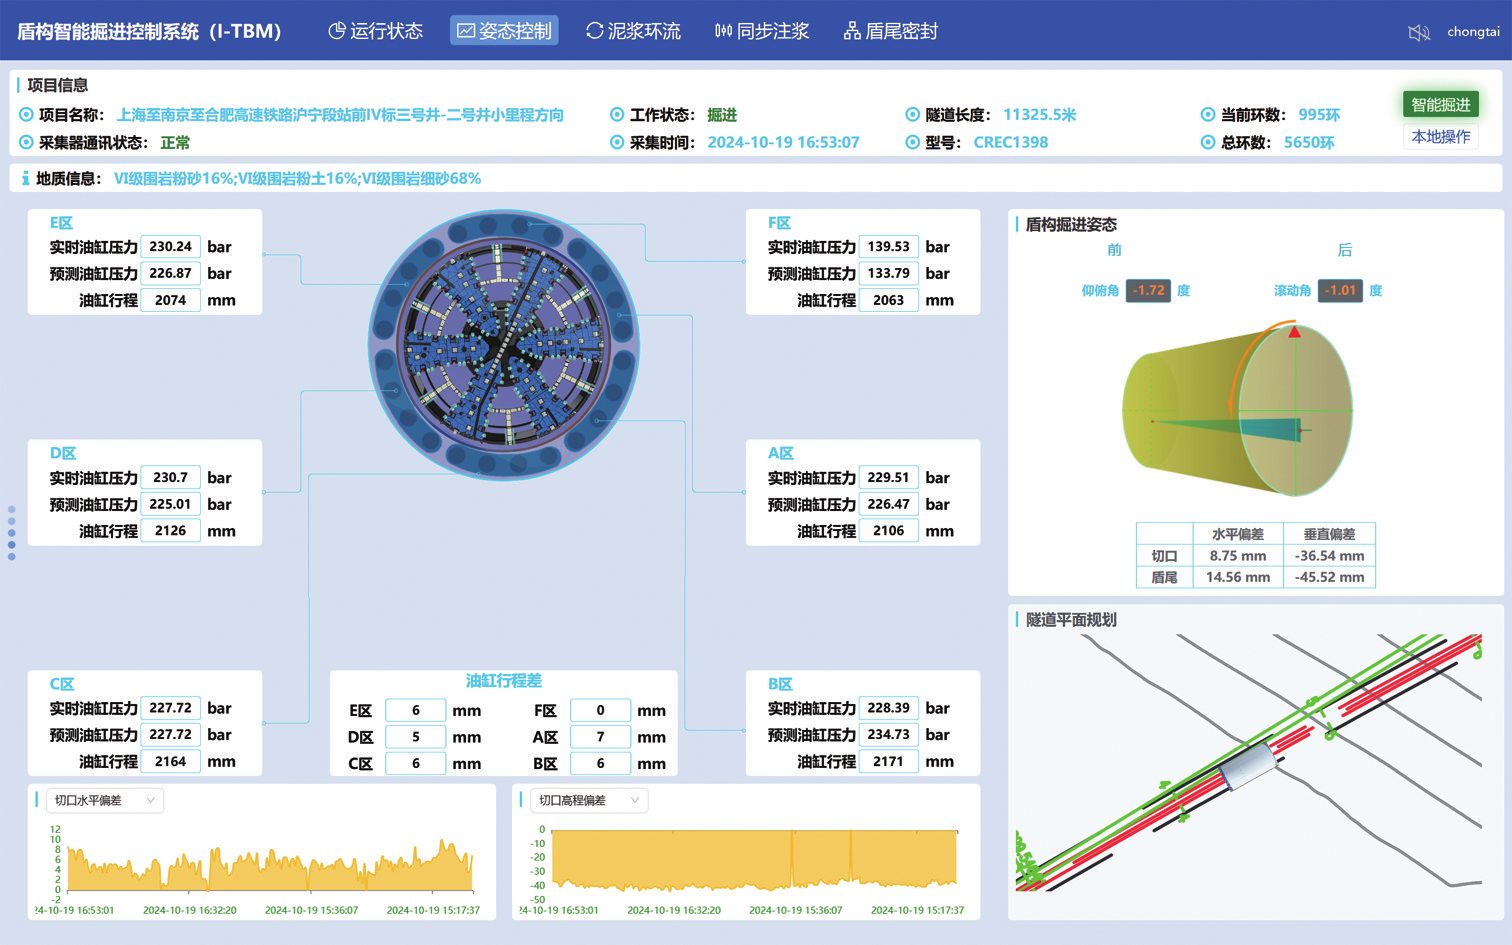1512x945 pixels.
Task: Open the chongtai user menu
Action: pyautogui.click(x=1473, y=32)
